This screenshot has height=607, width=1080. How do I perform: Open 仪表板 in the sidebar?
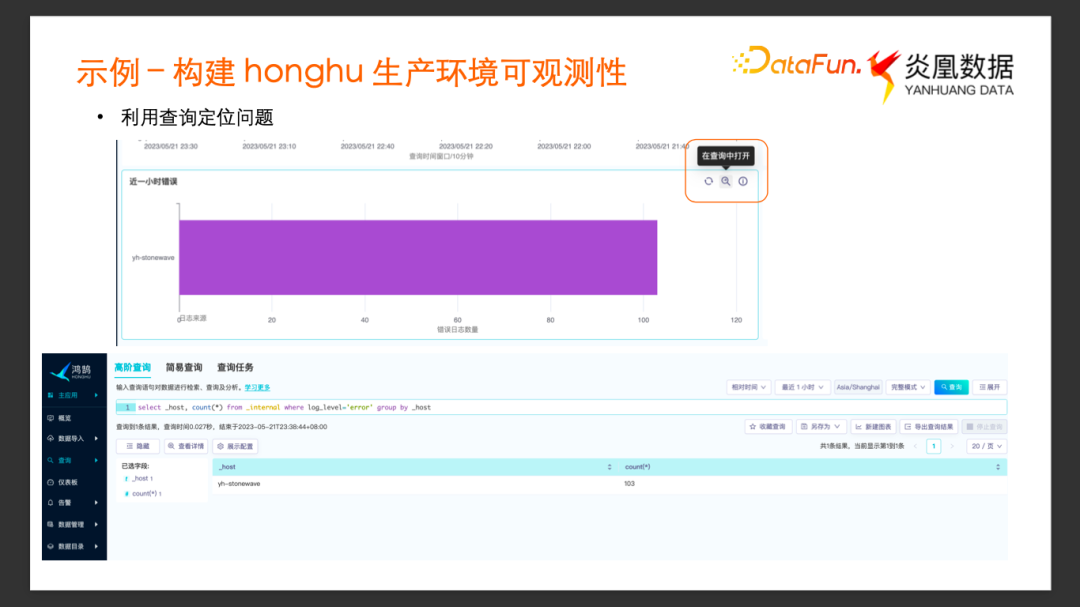67,482
